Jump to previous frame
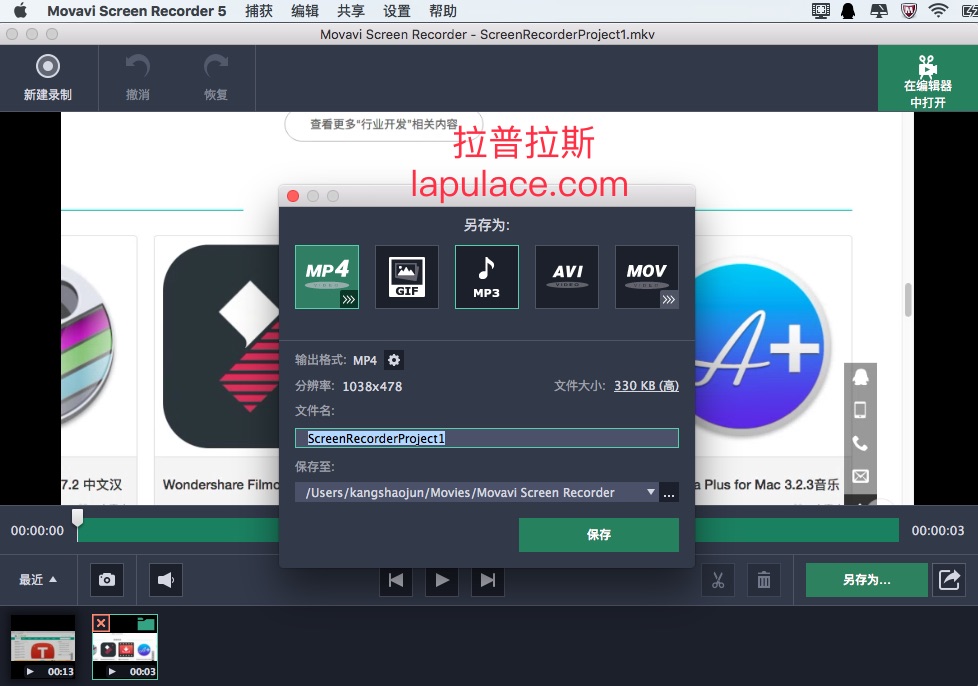Viewport: 978px width, 686px height. coord(395,580)
